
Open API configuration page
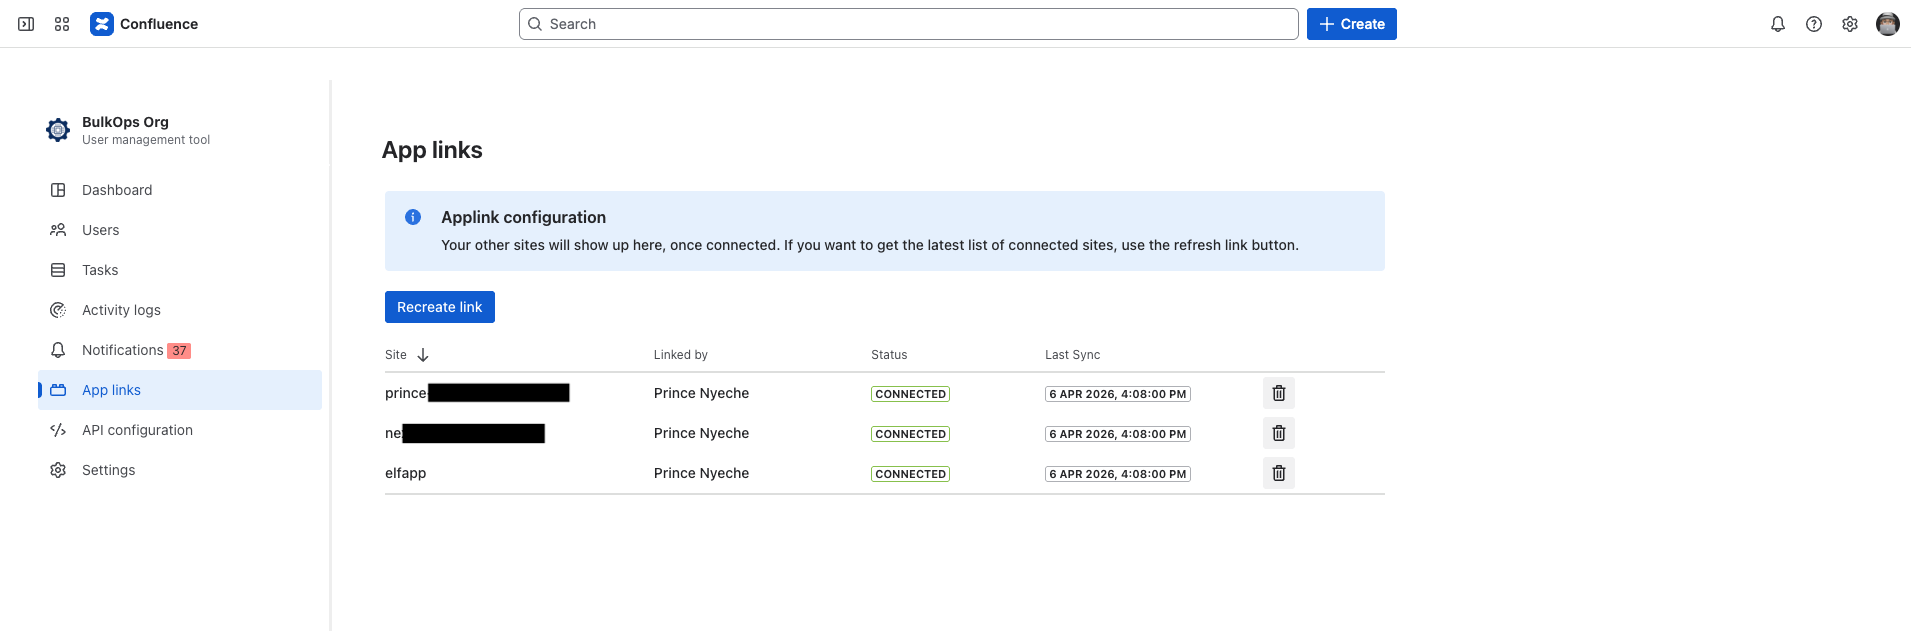[x=180, y=430]
